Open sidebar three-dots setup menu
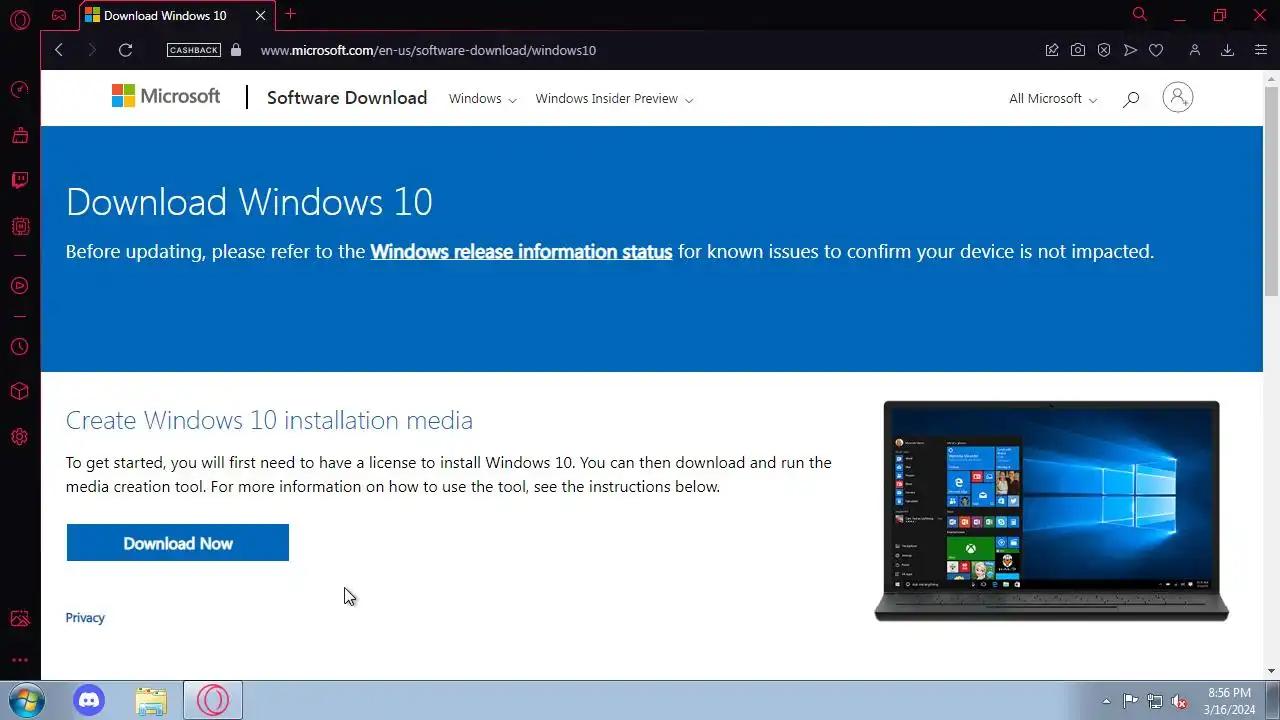Viewport: 1280px width, 720px height. click(x=19, y=660)
